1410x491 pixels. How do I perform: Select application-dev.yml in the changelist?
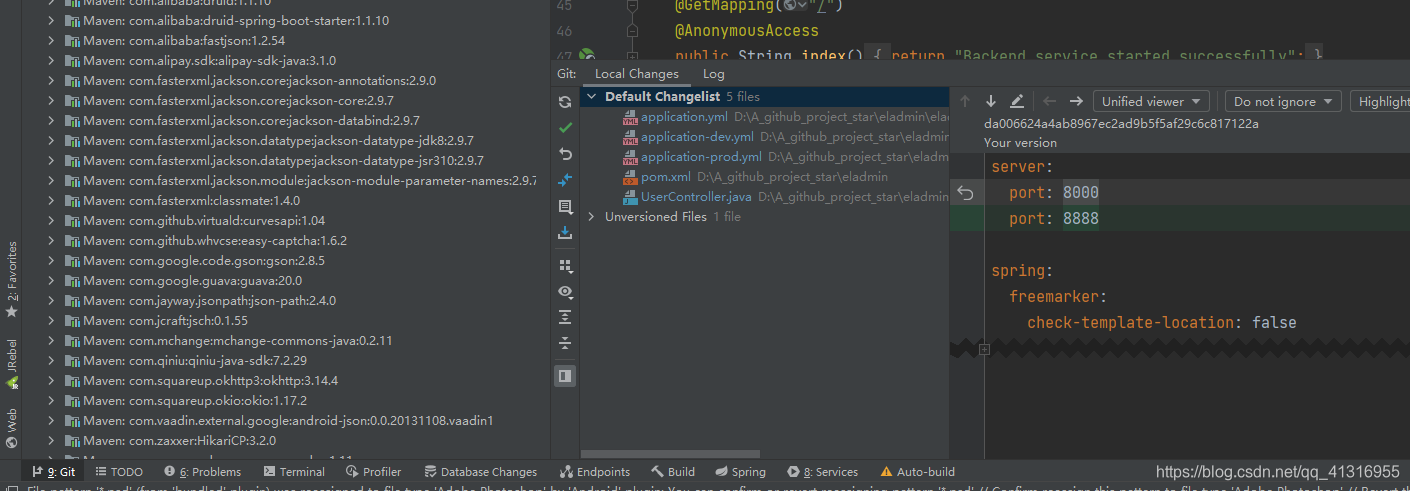point(698,137)
